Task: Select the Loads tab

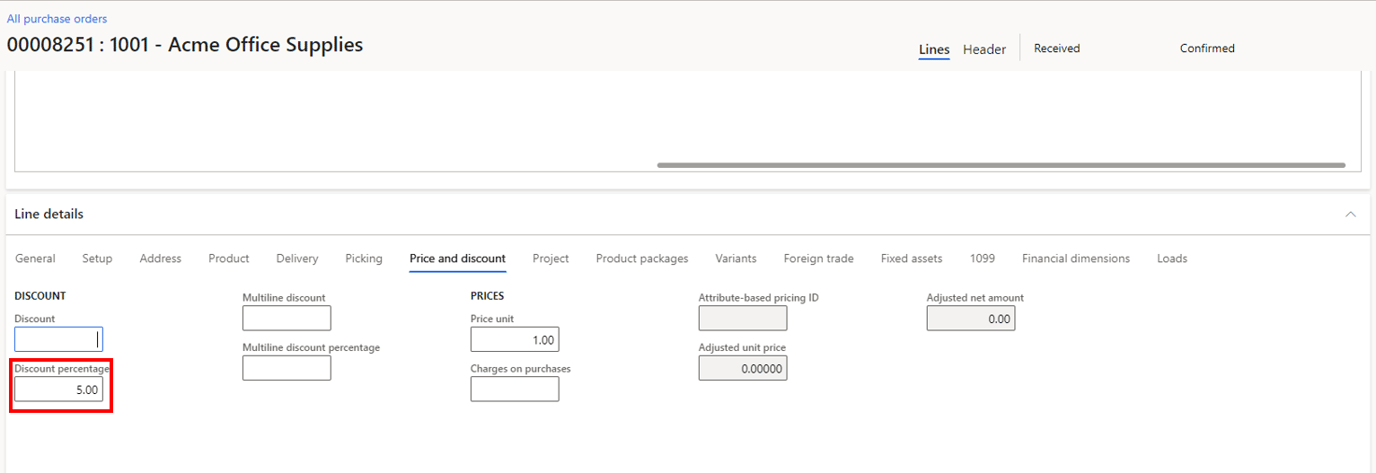Action: 1171,258
